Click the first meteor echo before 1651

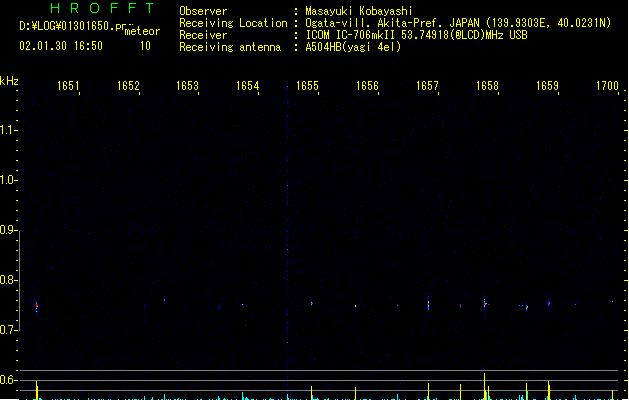click(x=37, y=307)
